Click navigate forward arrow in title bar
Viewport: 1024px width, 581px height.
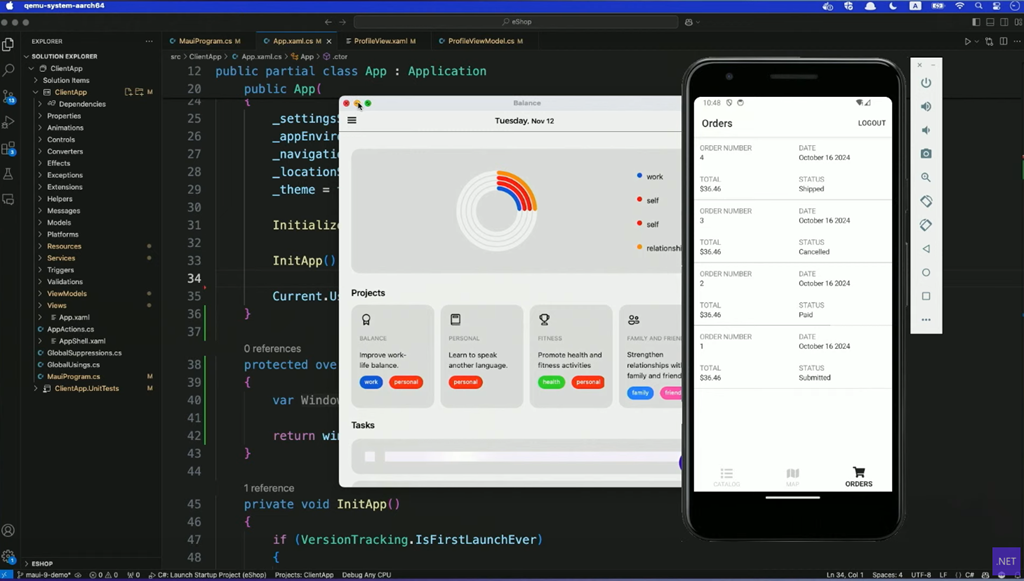coord(342,22)
